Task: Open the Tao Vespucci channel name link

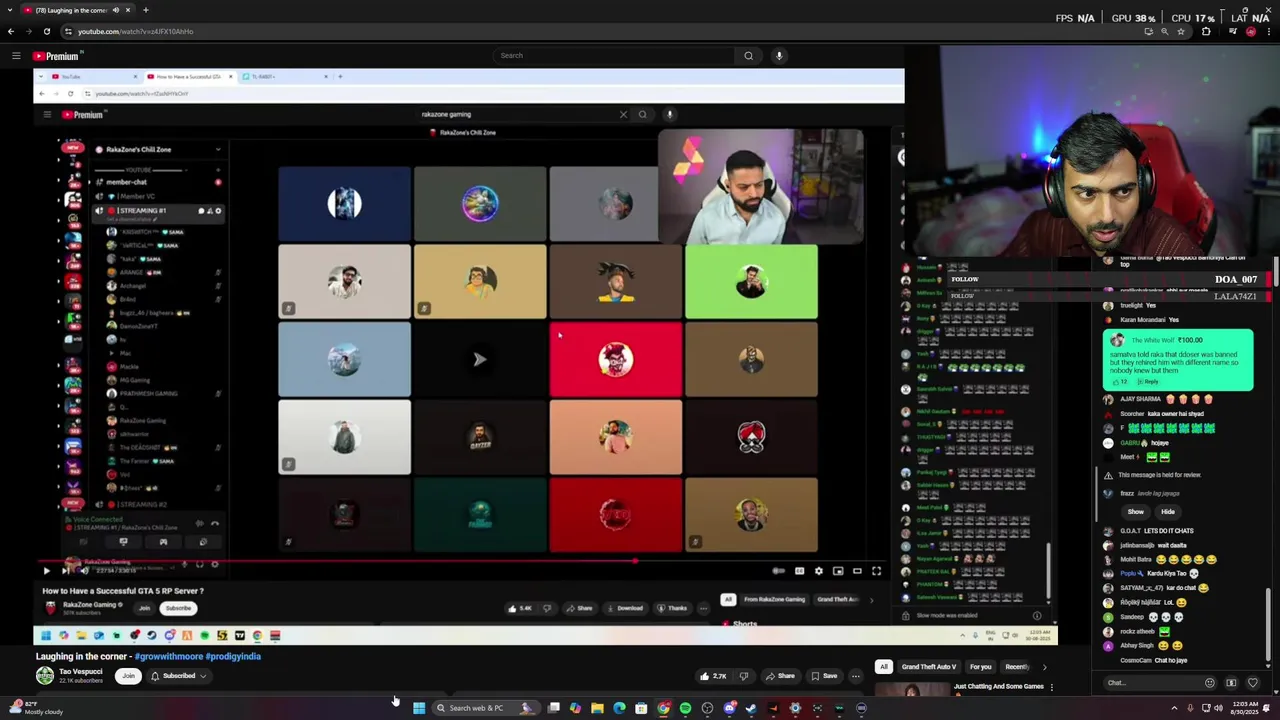Action: point(81,672)
